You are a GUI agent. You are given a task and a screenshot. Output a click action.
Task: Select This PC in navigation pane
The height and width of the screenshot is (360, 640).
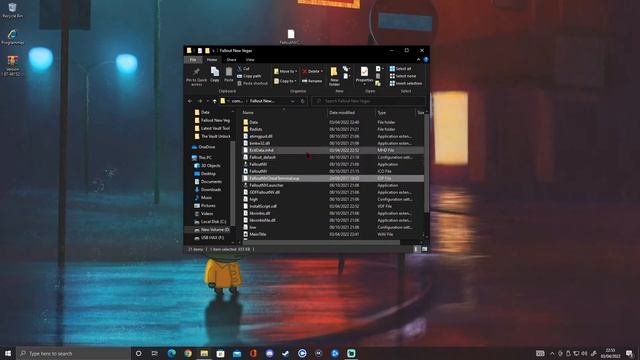202,158
